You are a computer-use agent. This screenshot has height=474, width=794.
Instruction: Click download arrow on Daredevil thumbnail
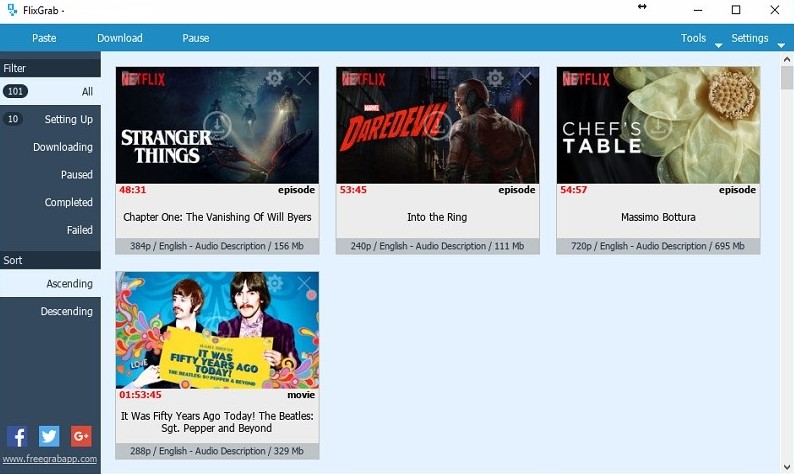point(438,125)
